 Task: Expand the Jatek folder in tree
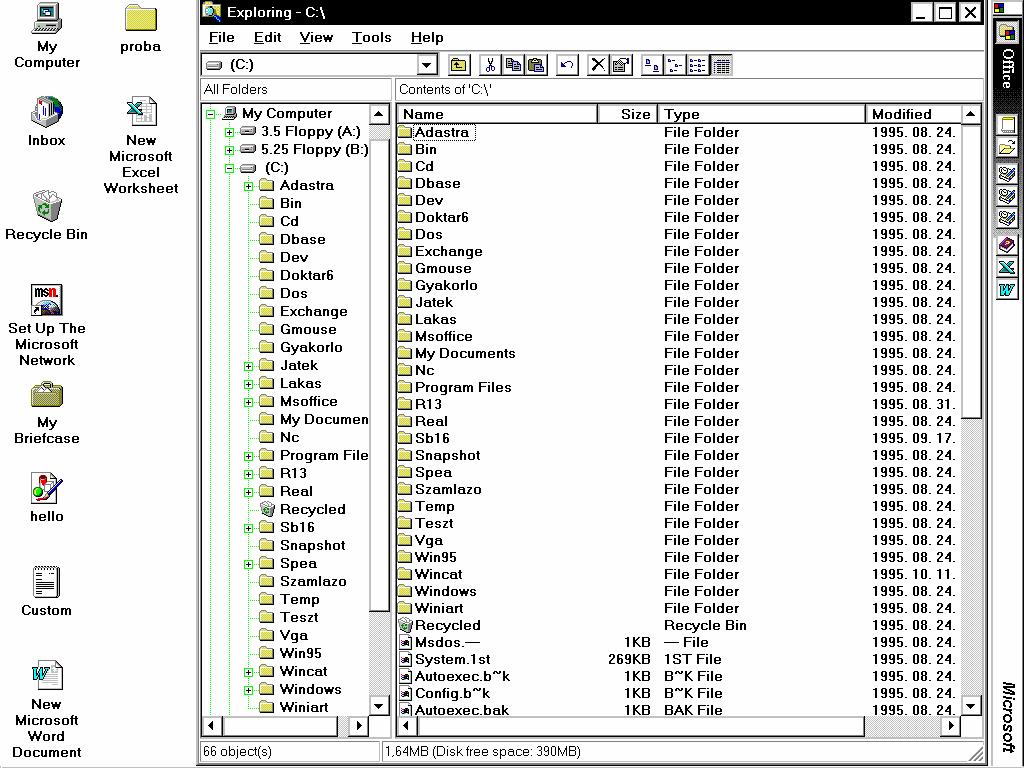(248, 366)
